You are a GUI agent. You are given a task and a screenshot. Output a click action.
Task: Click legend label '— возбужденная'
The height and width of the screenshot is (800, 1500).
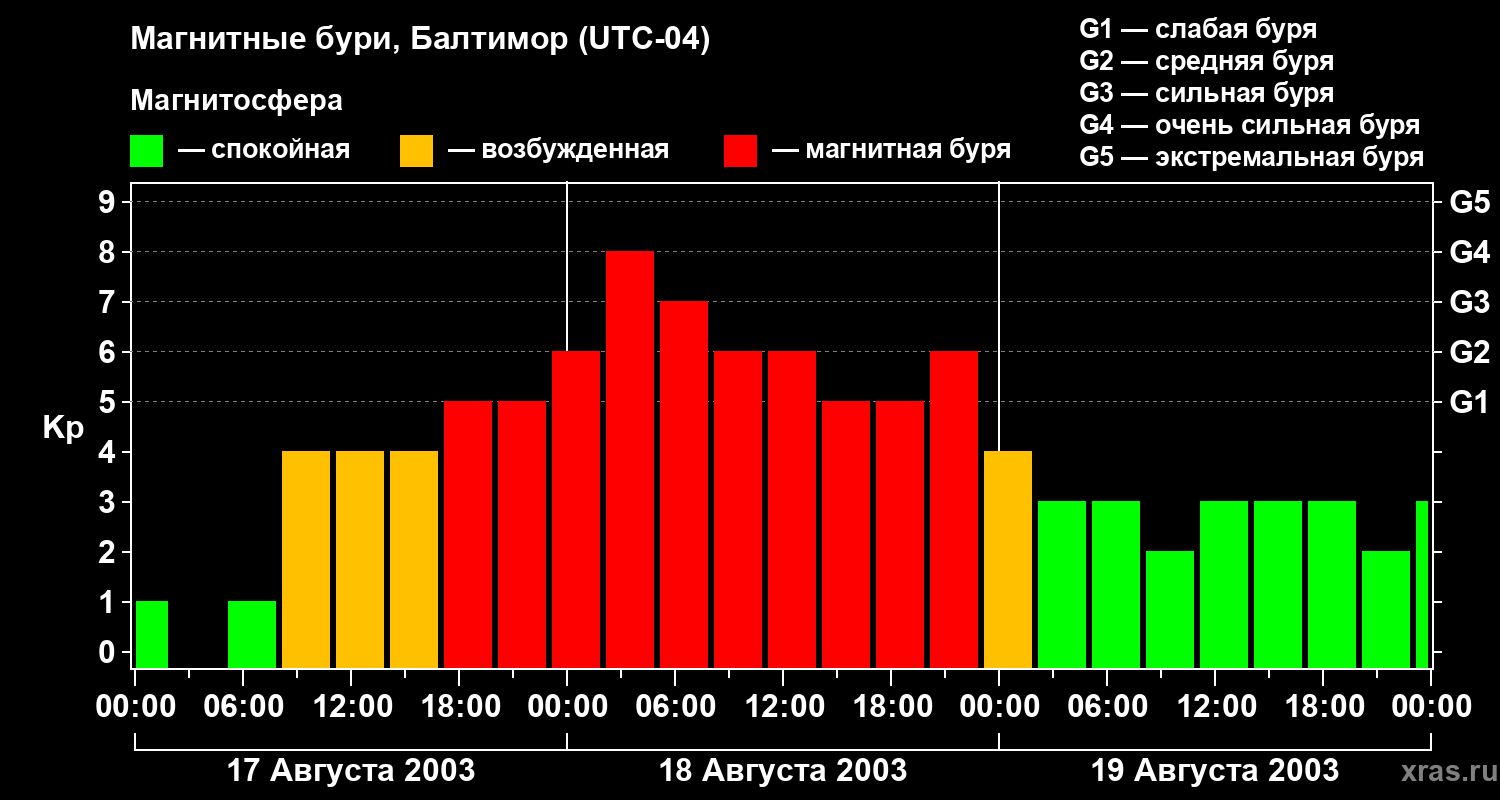click(x=558, y=150)
